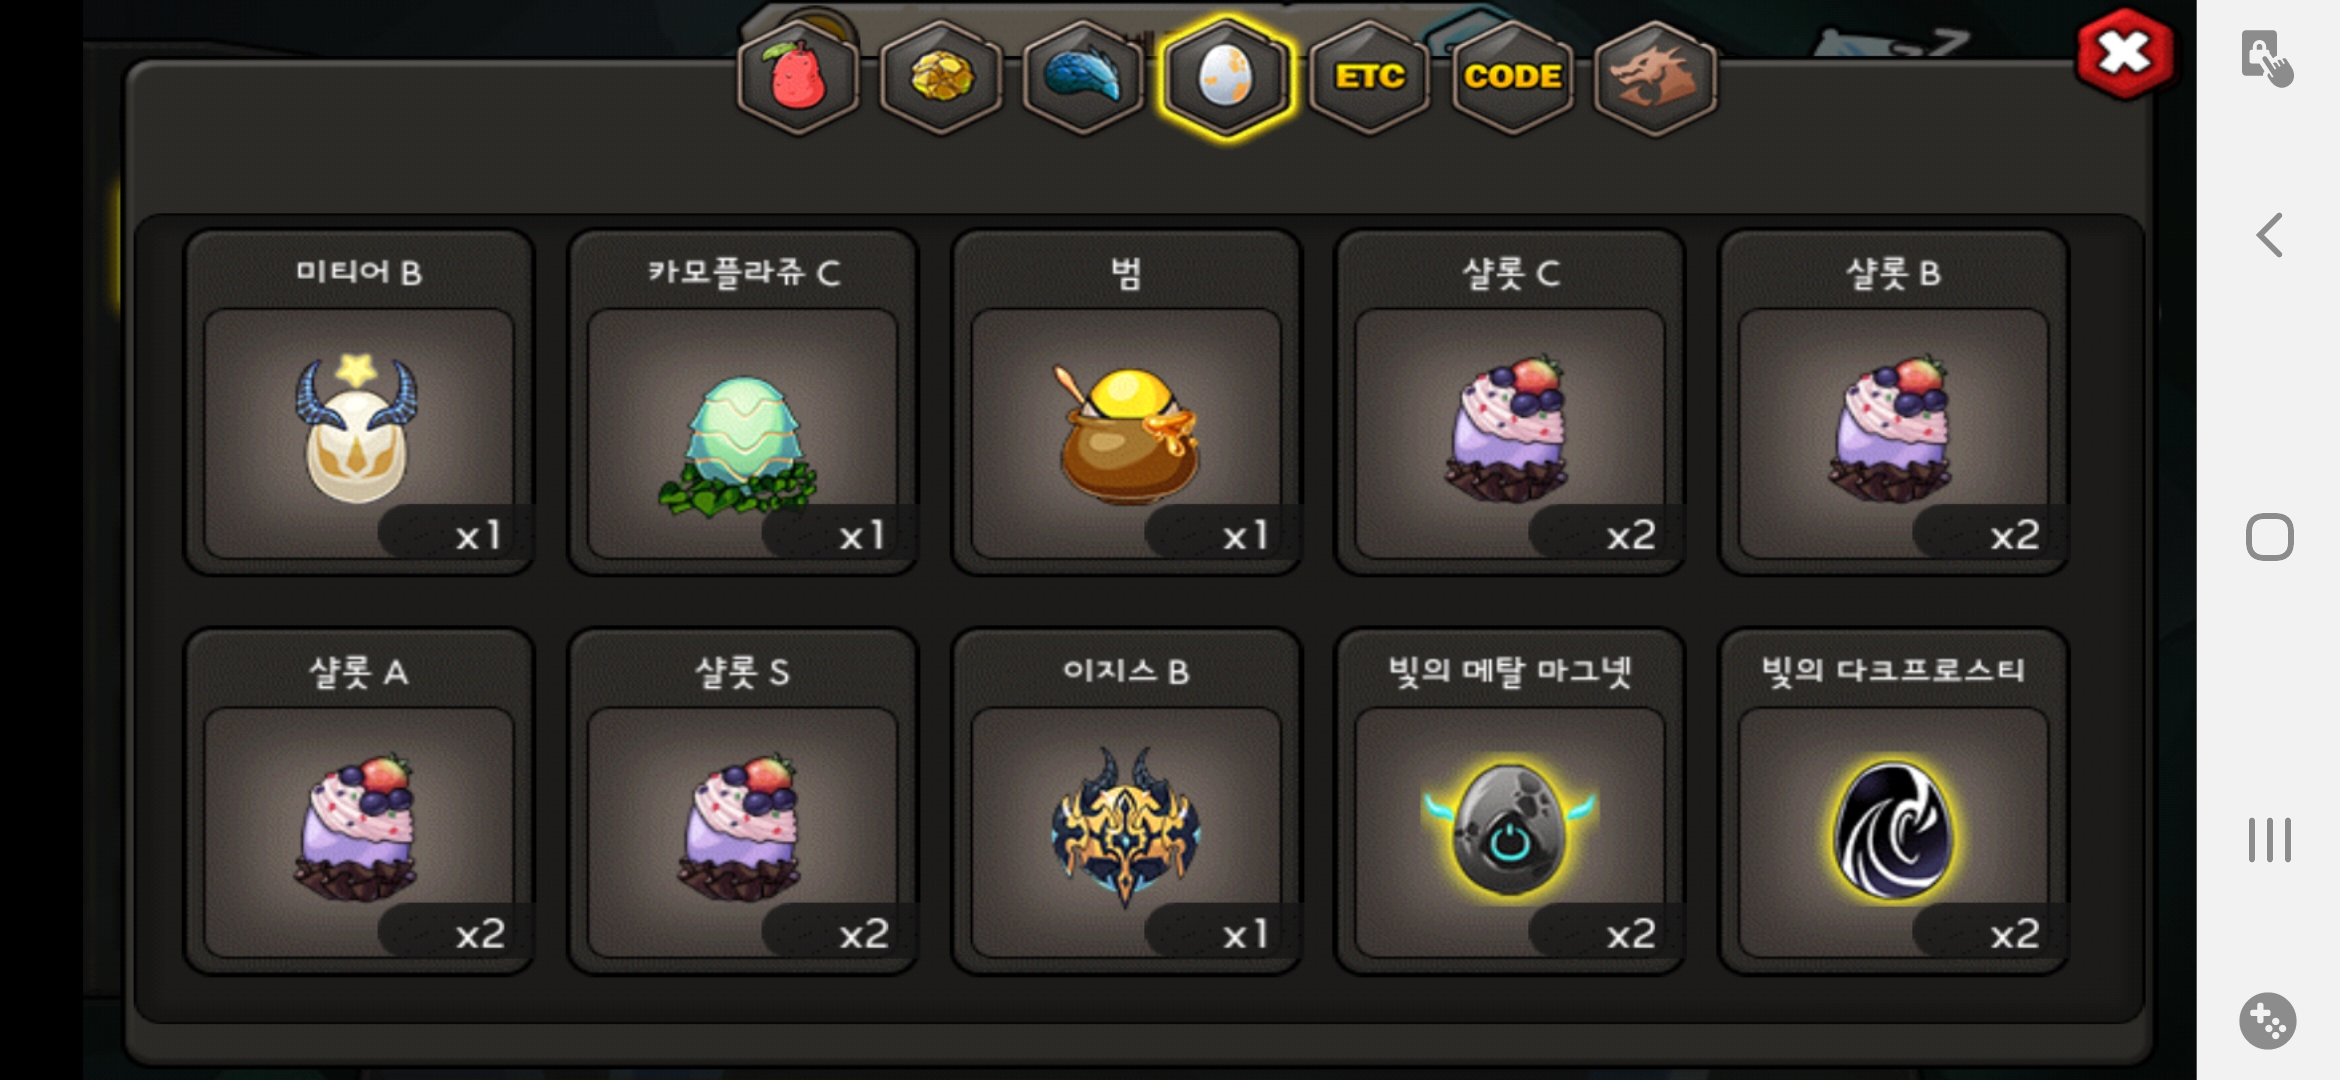Open the strawberry food category tab
Image resolution: width=2340 pixels, height=1080 pixels.
[x=798, y=76]
